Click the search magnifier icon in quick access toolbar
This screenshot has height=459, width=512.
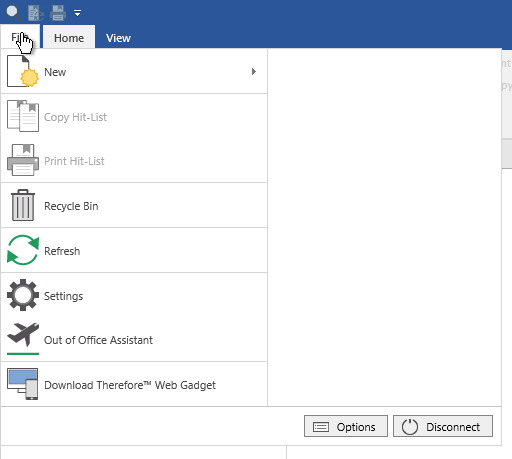[14, 13]
